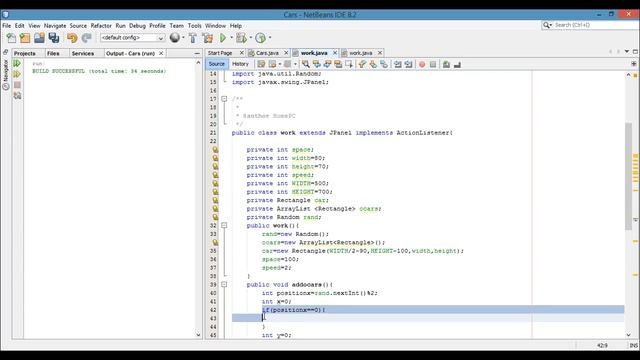Viewport: 640px width, 360px height.
Task: Click the Open Project toolbar icon
Action: pos(39,38)
